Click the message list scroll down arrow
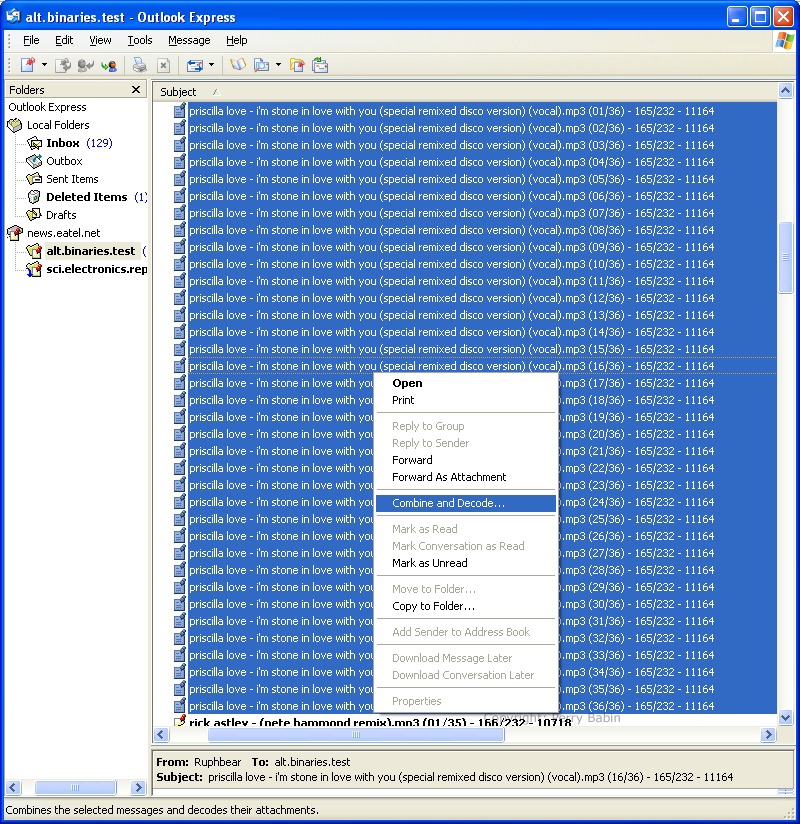 [x=785, y=717]
